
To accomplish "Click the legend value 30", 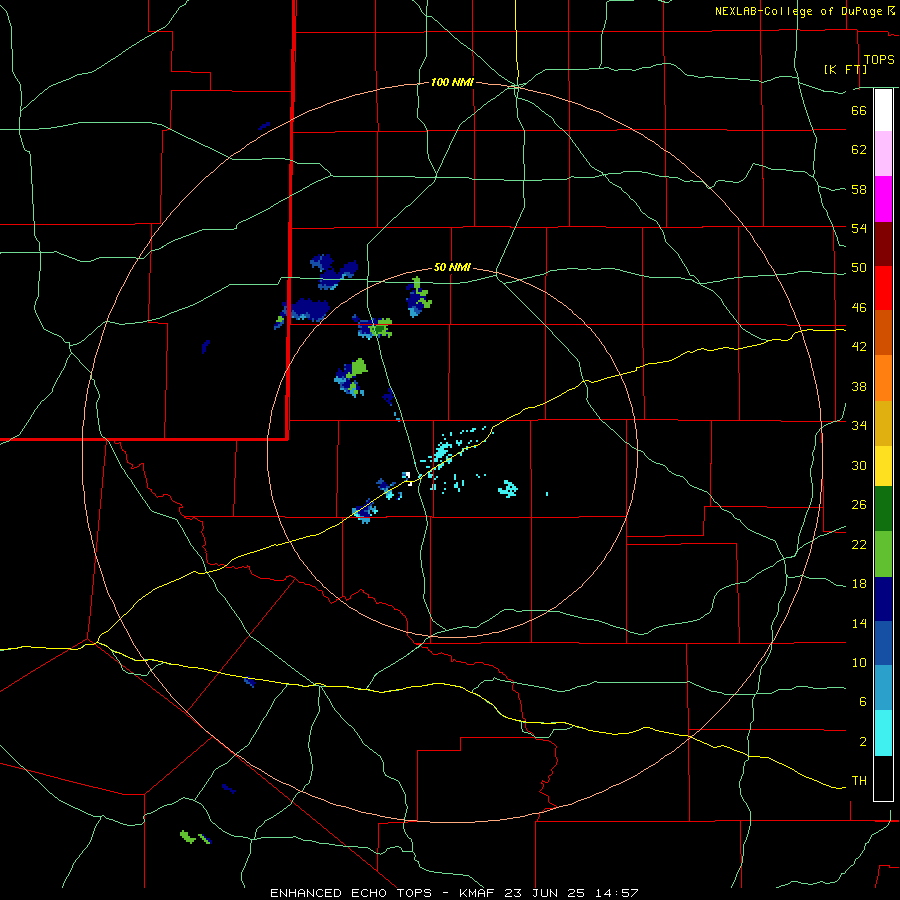I will pyautogui.click(x=859, y=465).
